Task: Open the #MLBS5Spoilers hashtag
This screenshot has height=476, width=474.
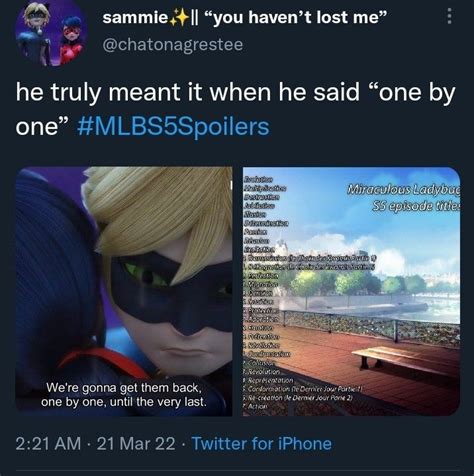Action: 173,127
